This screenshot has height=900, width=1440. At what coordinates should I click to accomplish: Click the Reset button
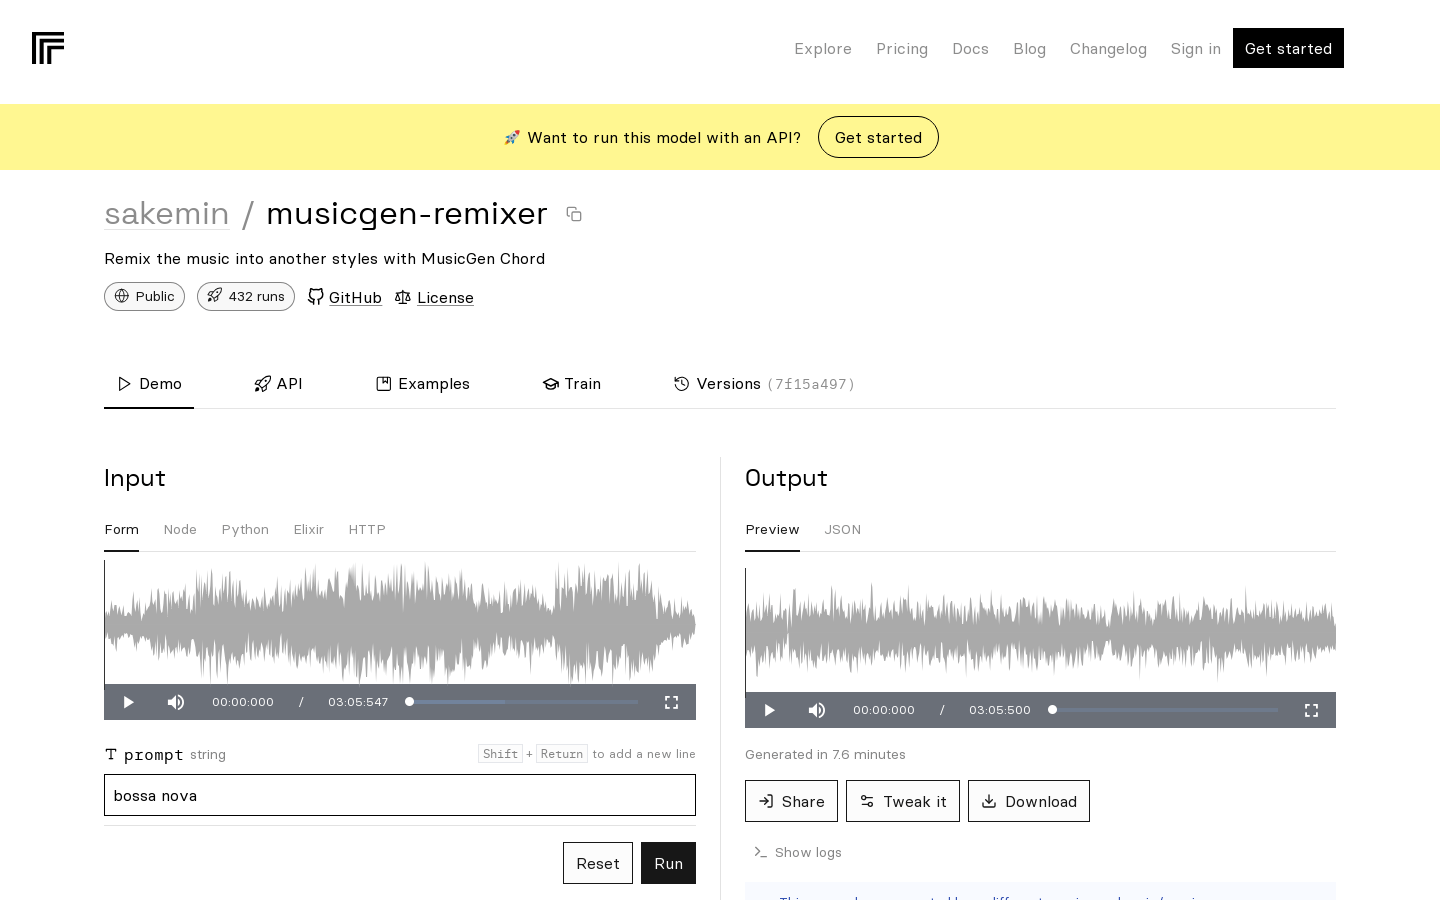point(598,863)
